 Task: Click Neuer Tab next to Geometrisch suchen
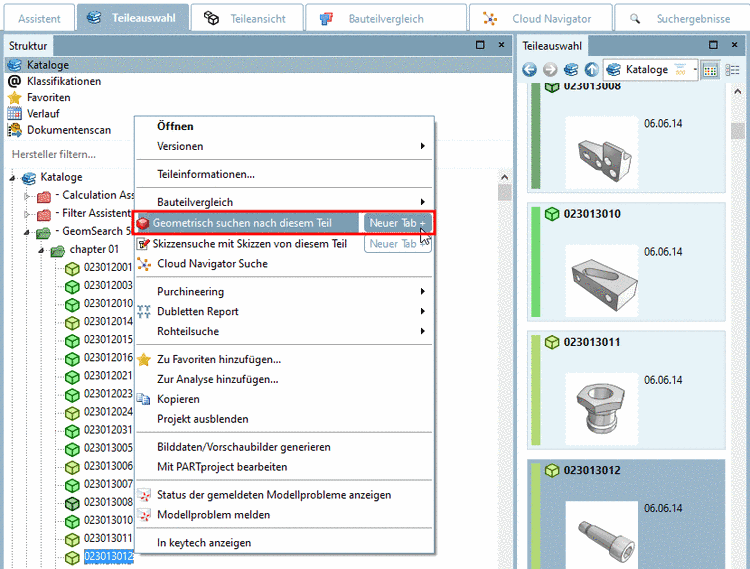tap(397, 223)
